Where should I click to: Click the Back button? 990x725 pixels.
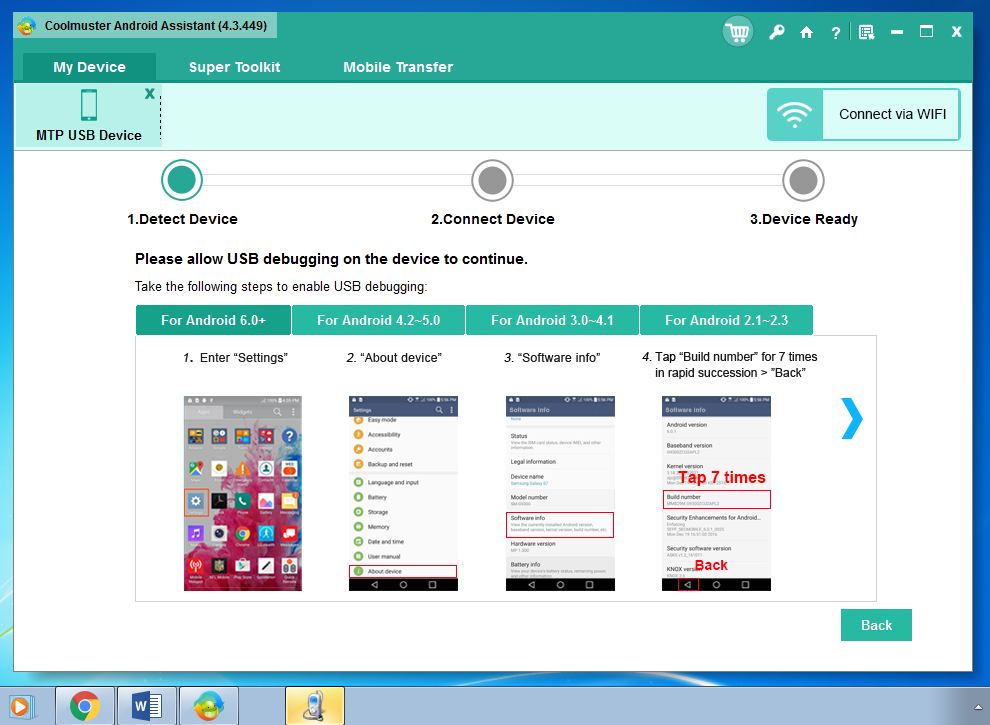click(x=876, y=625)
